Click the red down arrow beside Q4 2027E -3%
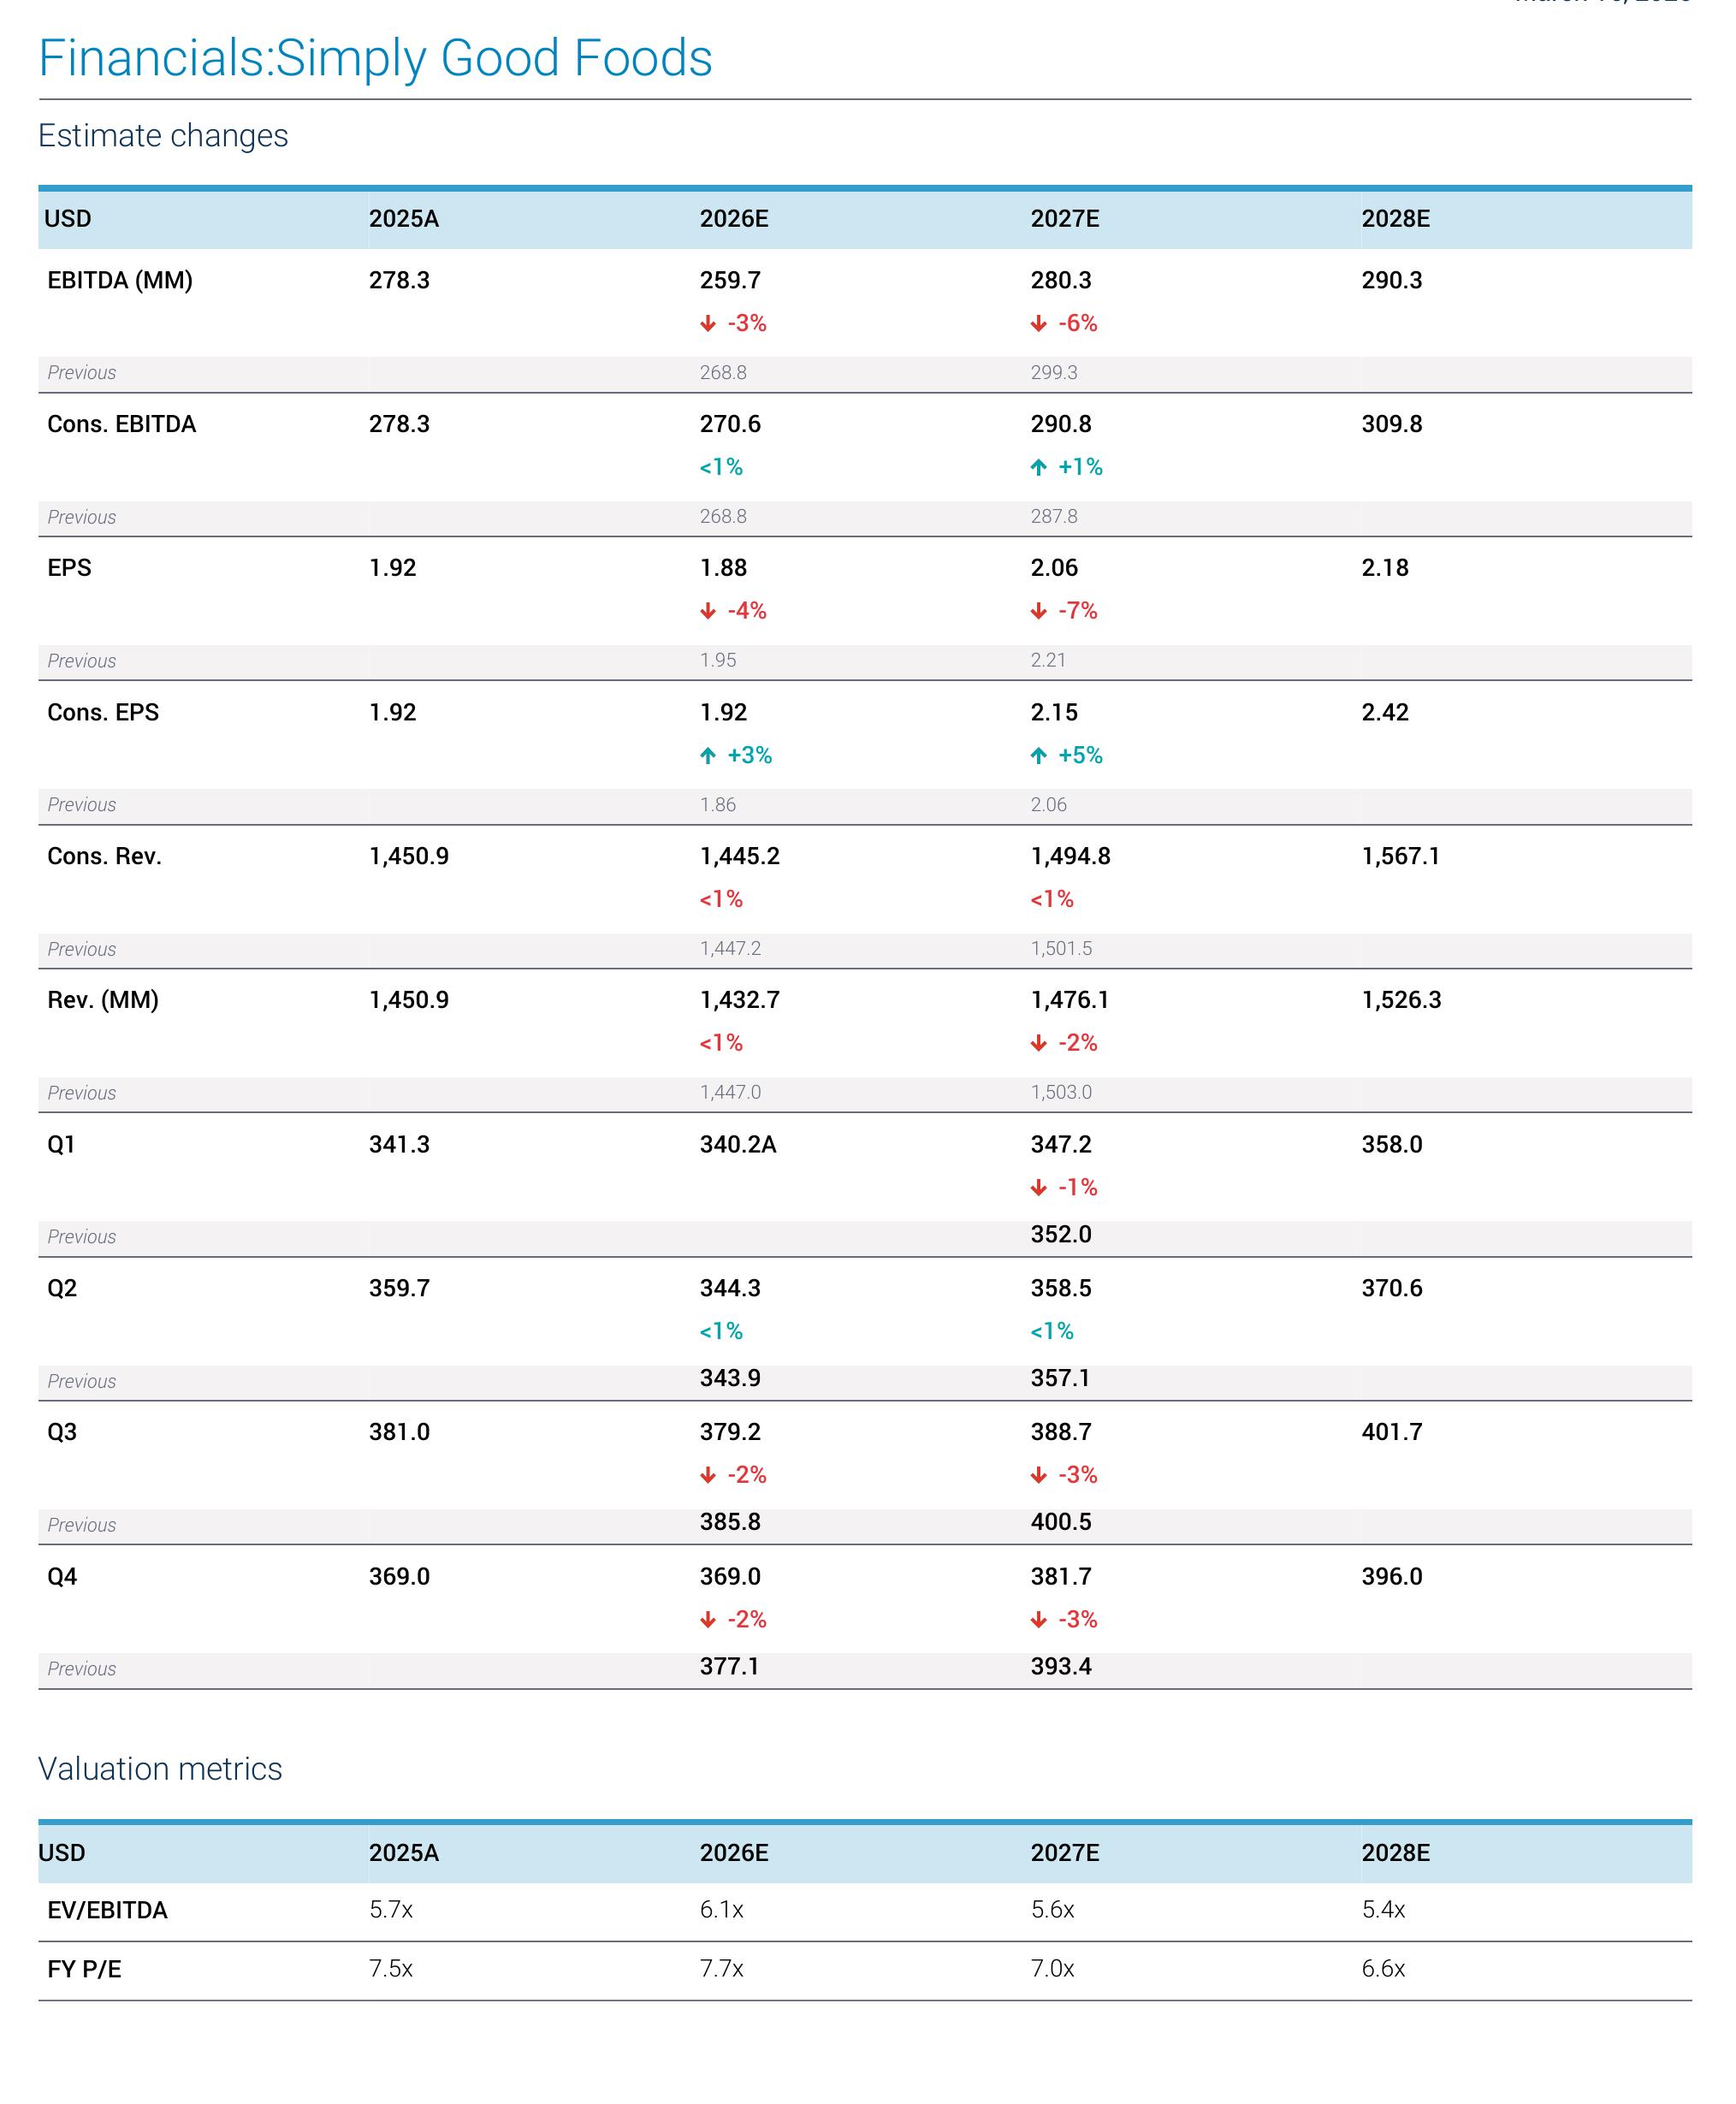 coord(1039,1619)
